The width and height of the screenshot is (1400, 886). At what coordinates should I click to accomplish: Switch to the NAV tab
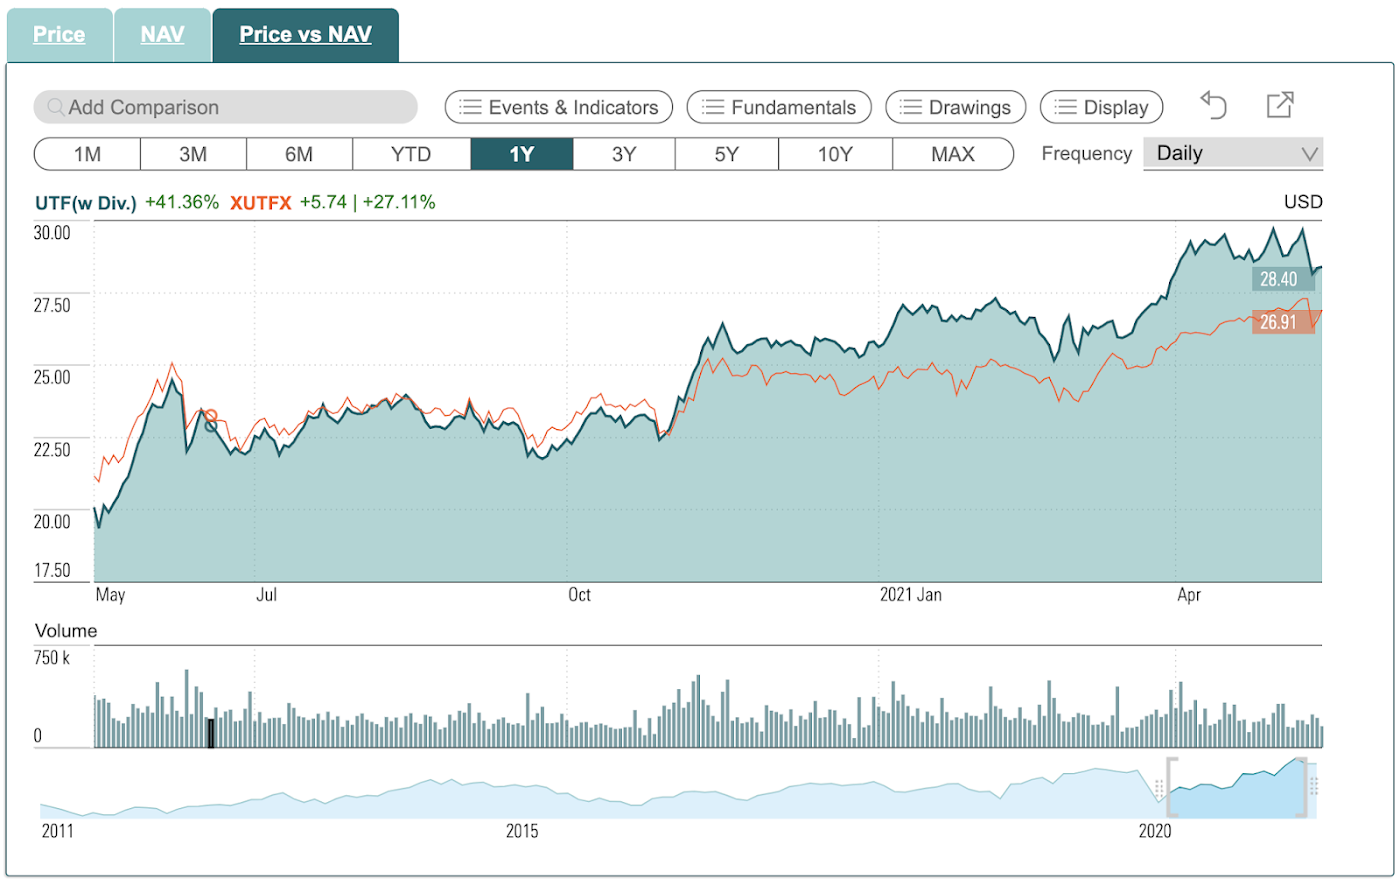(162, 34)
